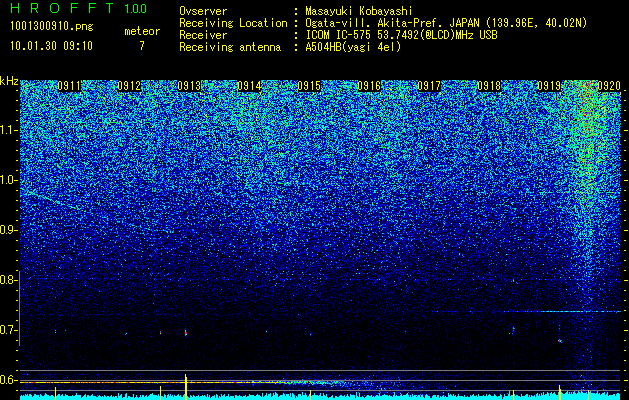This screenshot has height=400, width=629.
Task: Click the 0.8 frequency axis label
Action: [x=9, y=280]
